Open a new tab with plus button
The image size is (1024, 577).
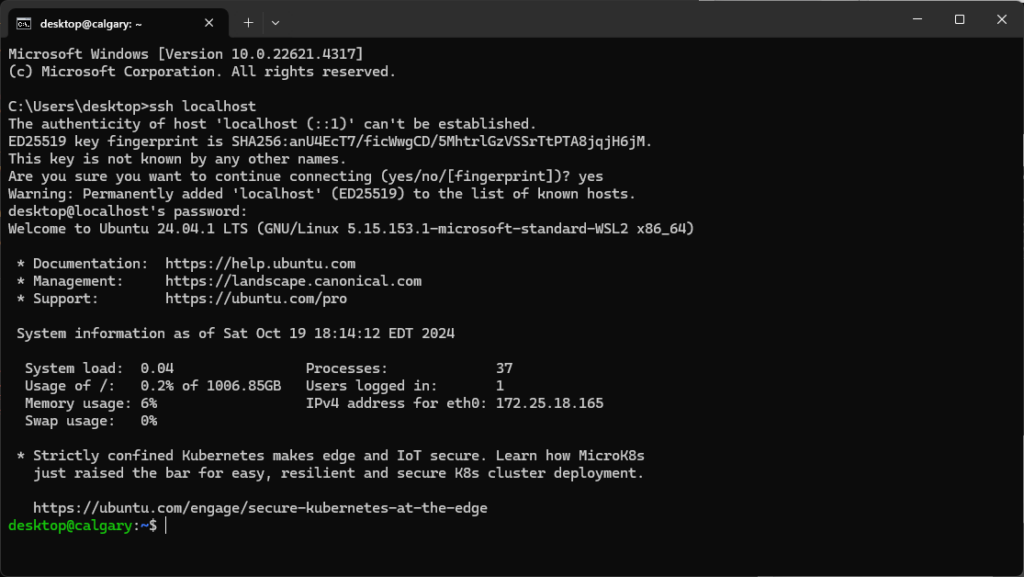[x=248, y=23]
